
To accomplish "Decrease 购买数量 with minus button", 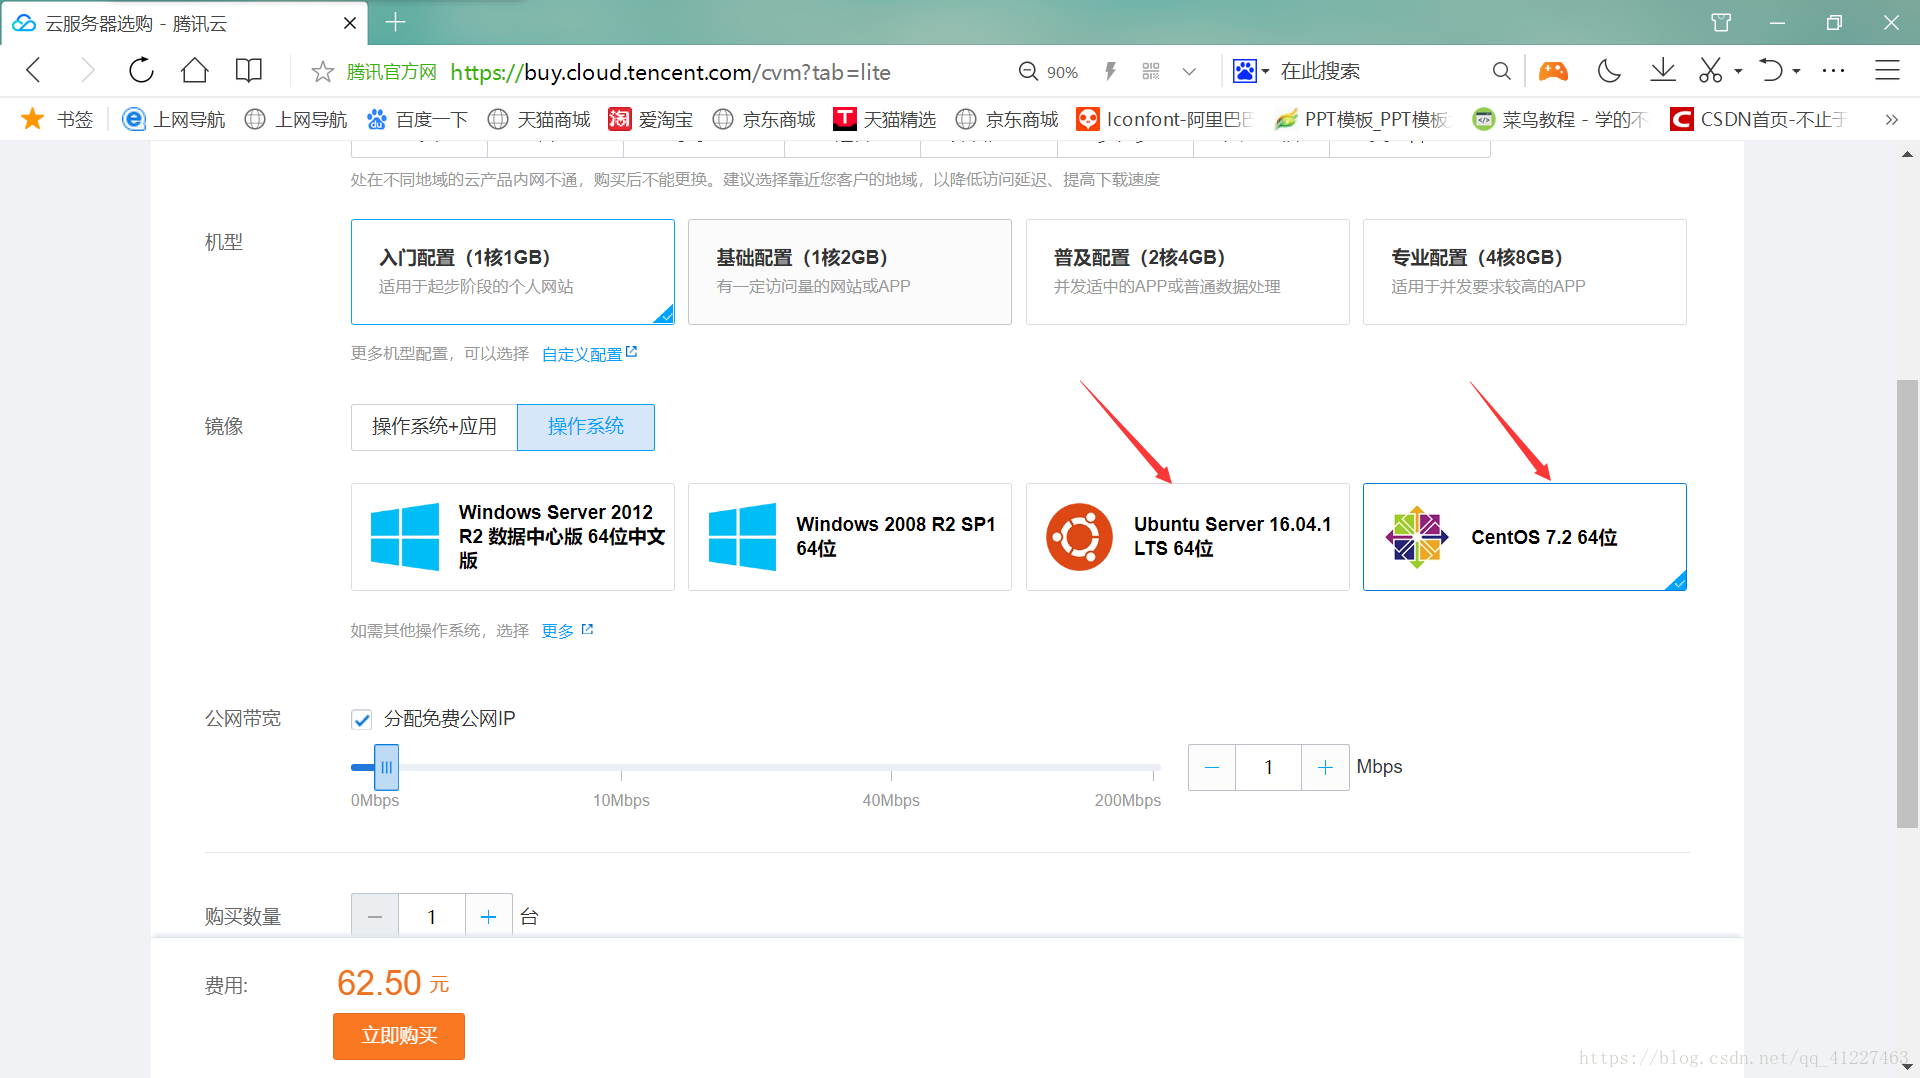I will tap(375, 916).
